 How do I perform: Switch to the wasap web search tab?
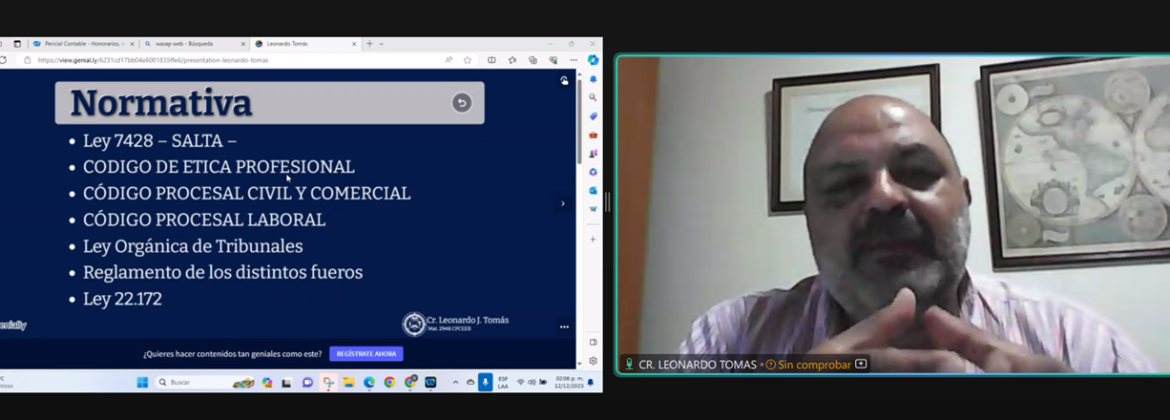point(192,44)
